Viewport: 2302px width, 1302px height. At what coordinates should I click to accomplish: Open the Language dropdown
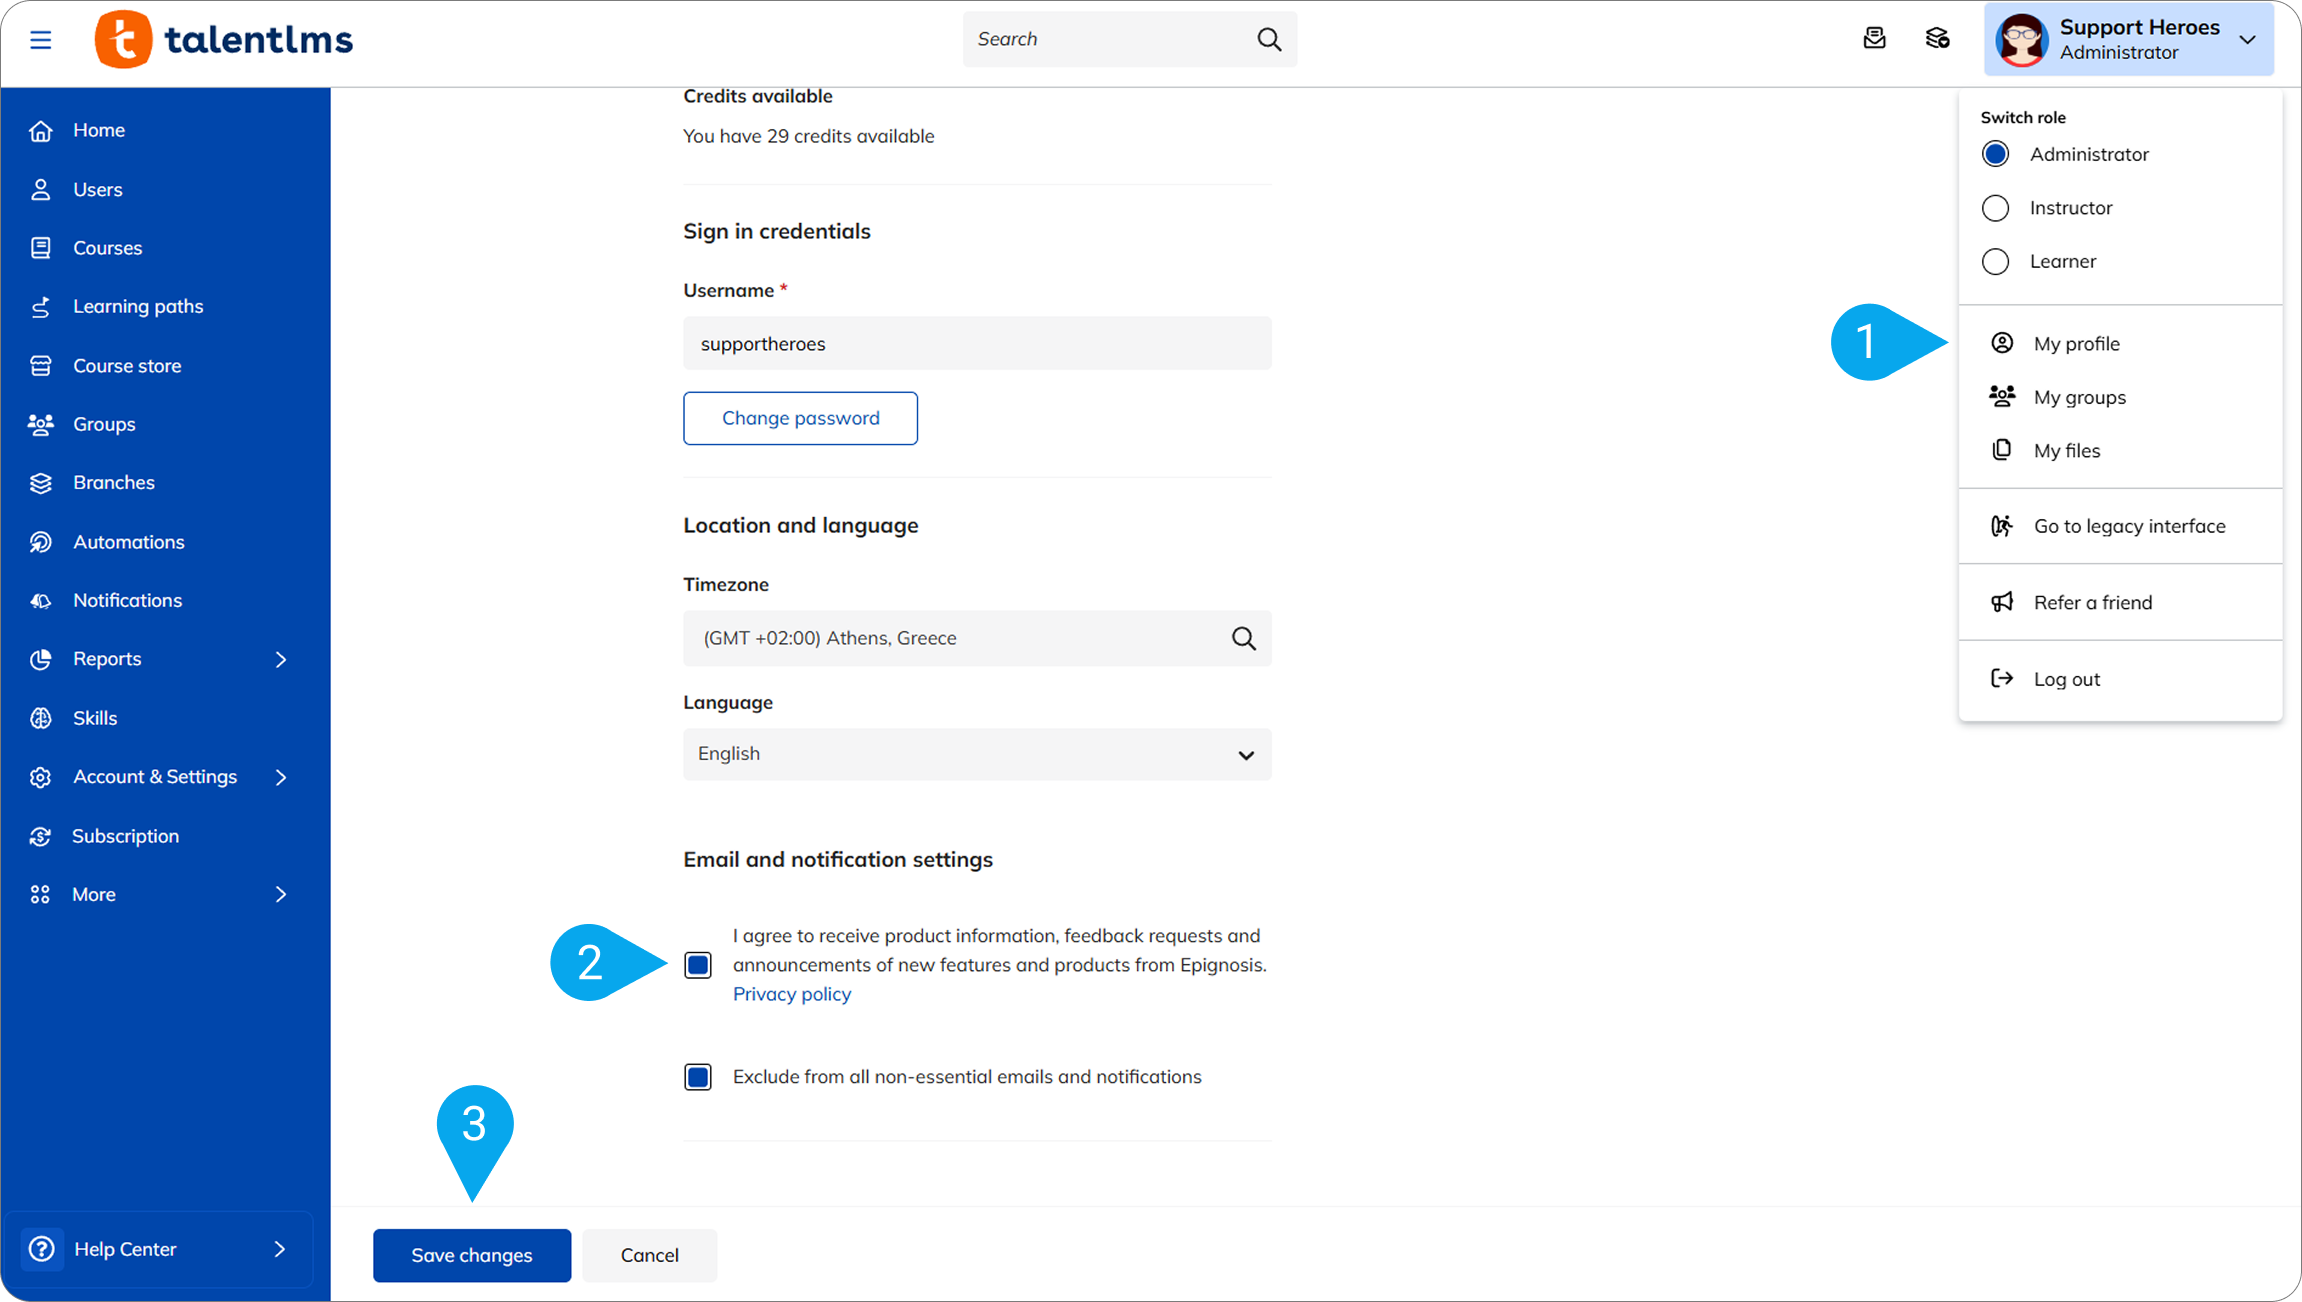(976, 754)
